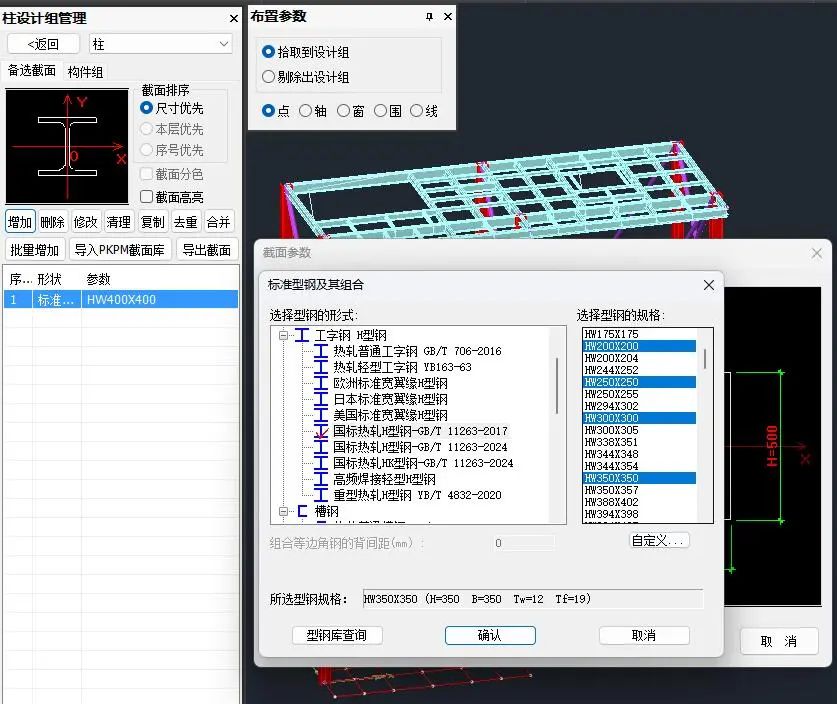Click 修改 section button

85,222
